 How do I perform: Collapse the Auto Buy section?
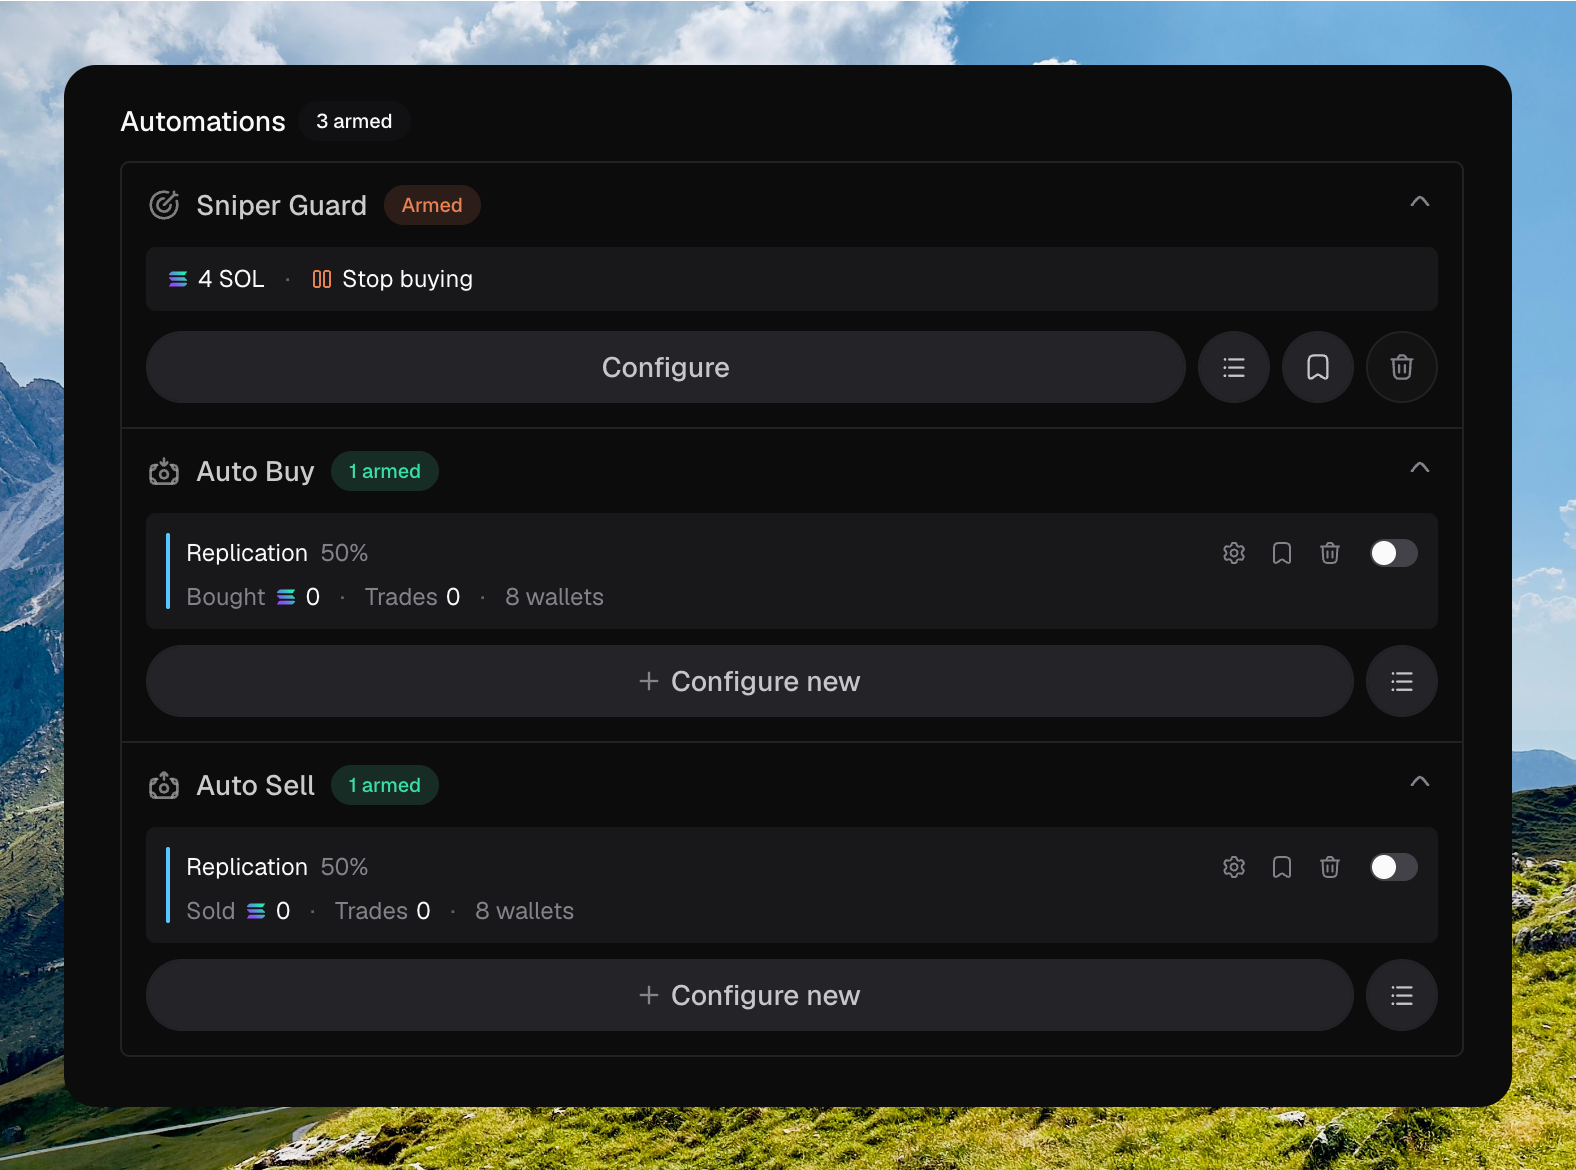click(x=1419, y=468)
